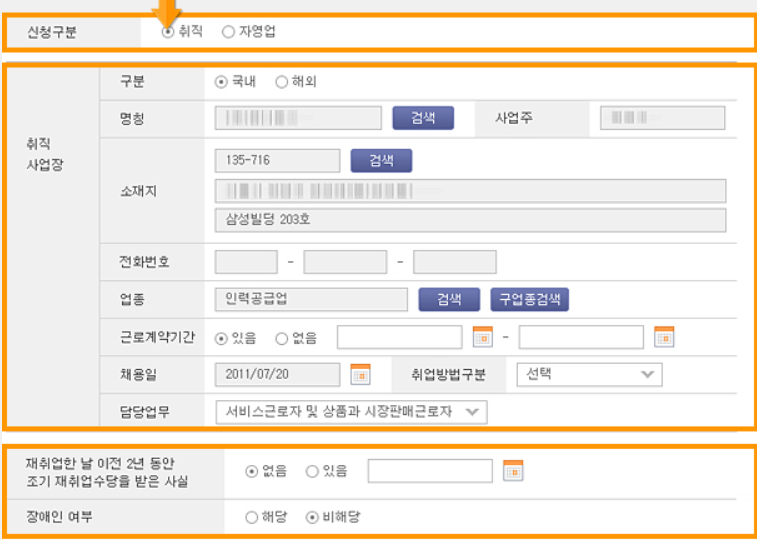Click postal code field showing 135-716
757x540 pixels.
(278, 161)
